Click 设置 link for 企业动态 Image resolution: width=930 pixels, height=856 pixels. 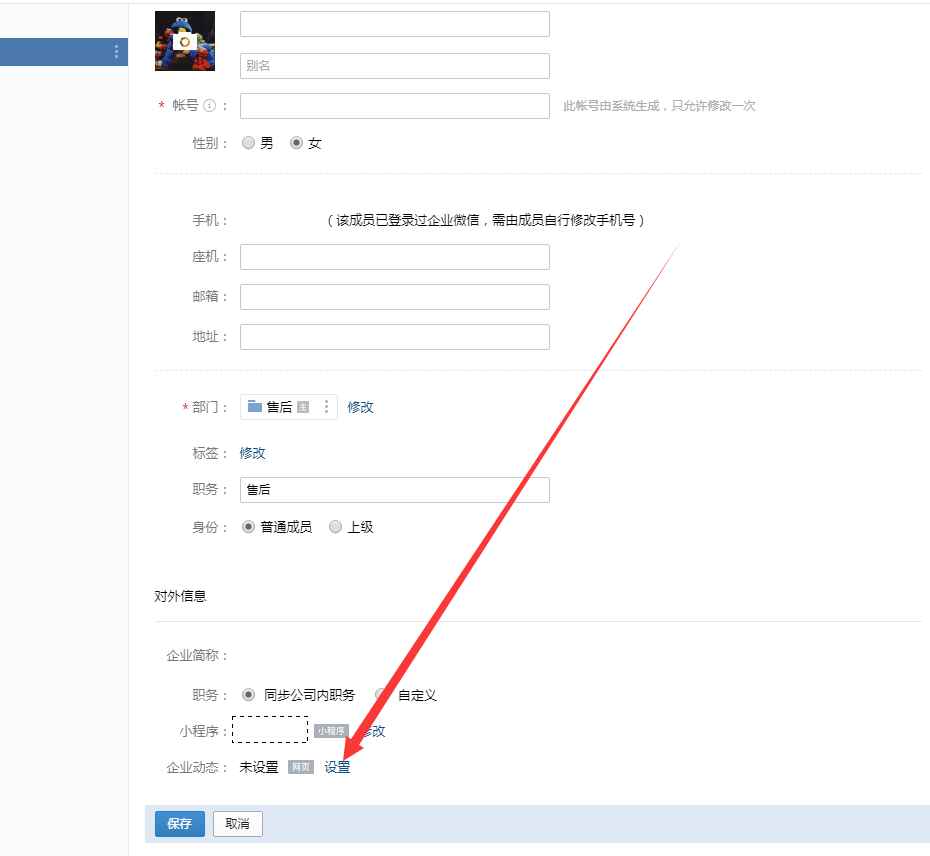337,767
